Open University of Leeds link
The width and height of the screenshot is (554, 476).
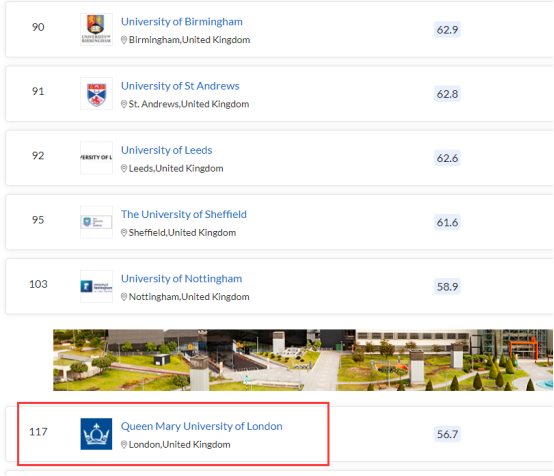pyautogui.click(x=166, y=151)
